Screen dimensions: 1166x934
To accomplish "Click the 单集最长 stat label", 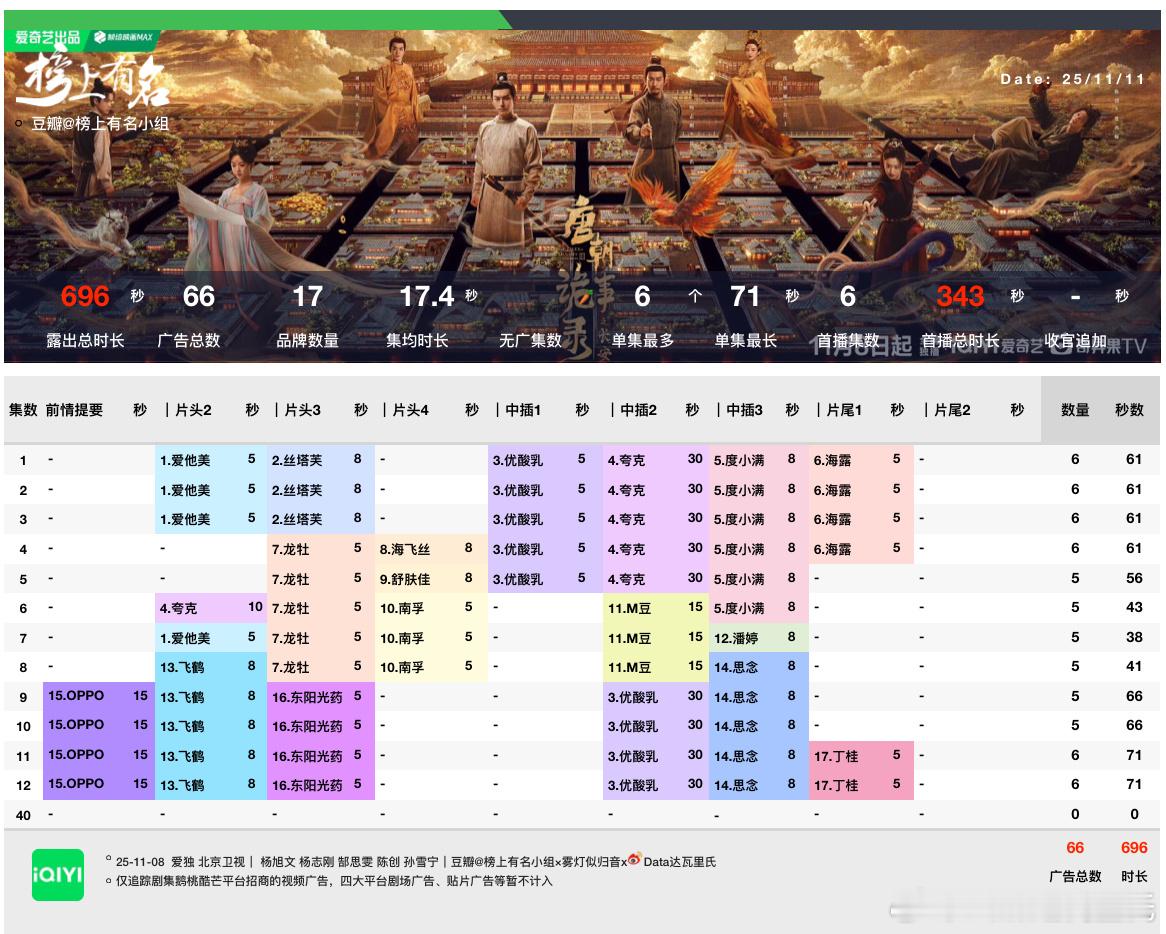I will (746, 341).
